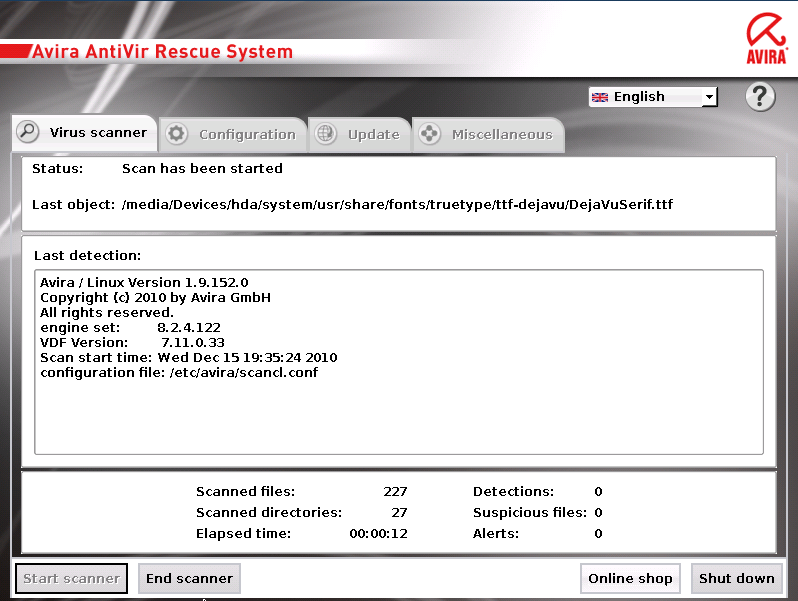Image resolution: width=798 pixels, height=601 pixels.
Task: Go to the Miscellaneous tab
Action: [x=501, y=134]
